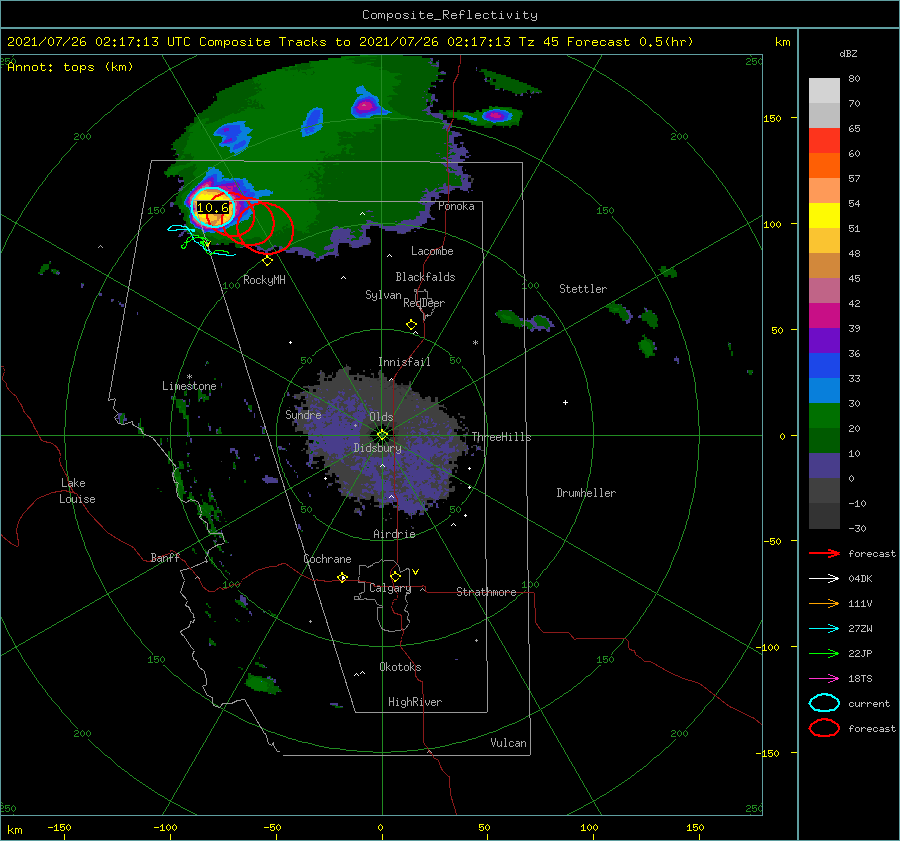Click the green 22JP arrow legend icon
The image size is (900, 841).
[824, 653]
